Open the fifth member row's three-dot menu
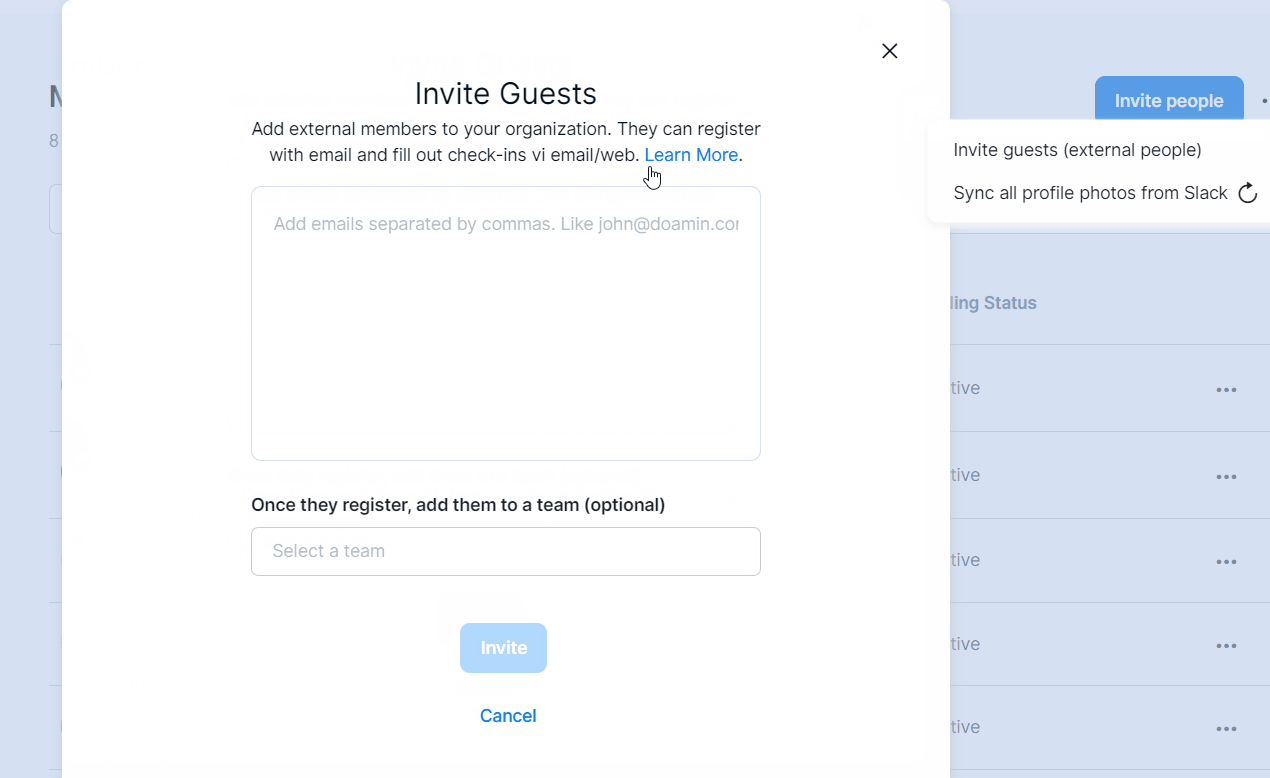This screenshot has height=778, width=1270. pyautogui.click(x=1226, y=729)
